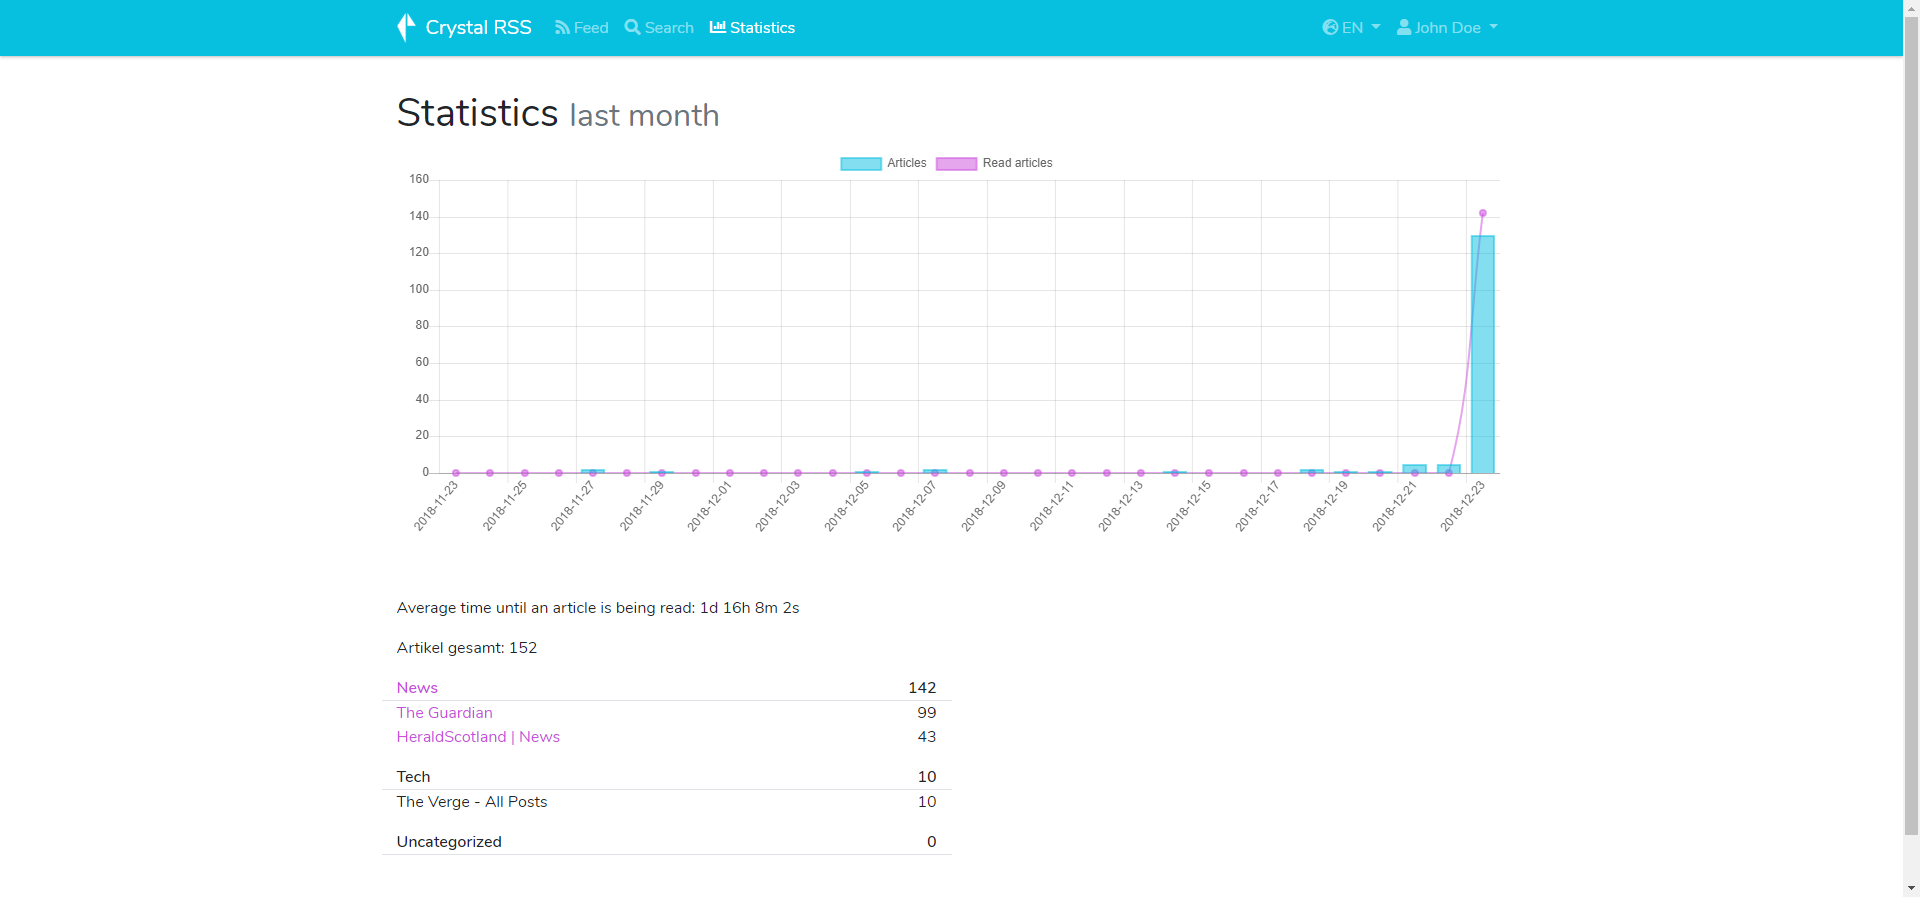Image resolution: width=1920 pixels, height=897 pixels.
Task: Click The Verge - All Posts row
Action: 666,802
